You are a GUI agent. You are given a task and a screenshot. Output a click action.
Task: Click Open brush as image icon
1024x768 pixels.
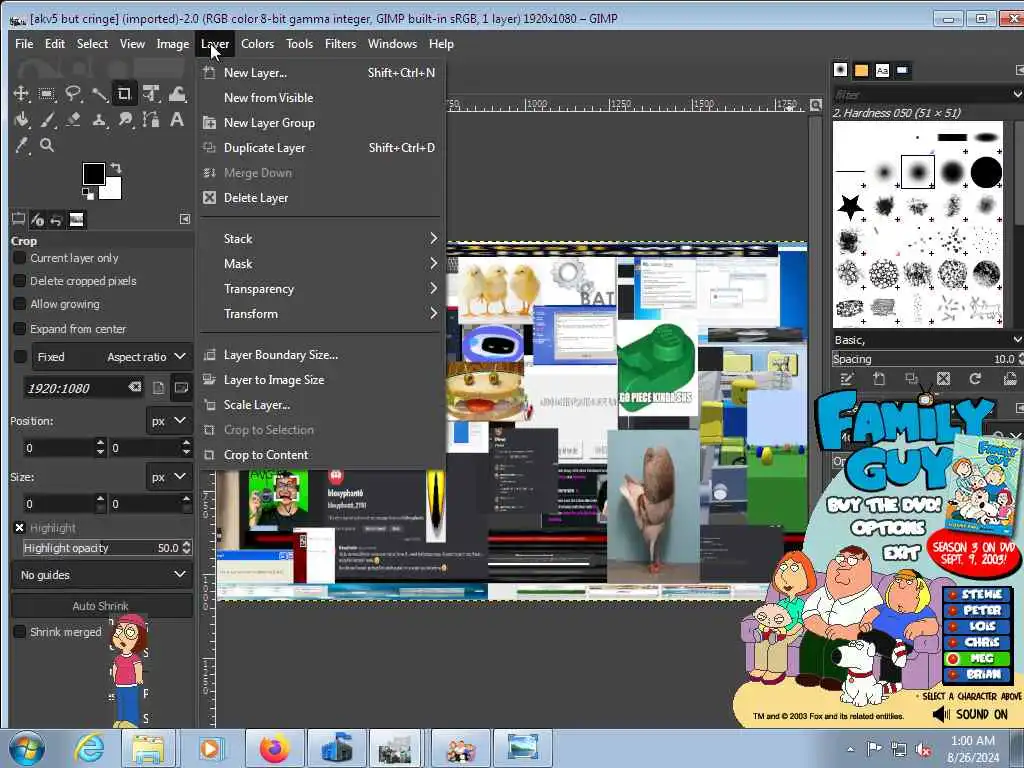pyautogui.click(x=1010, y=379)
